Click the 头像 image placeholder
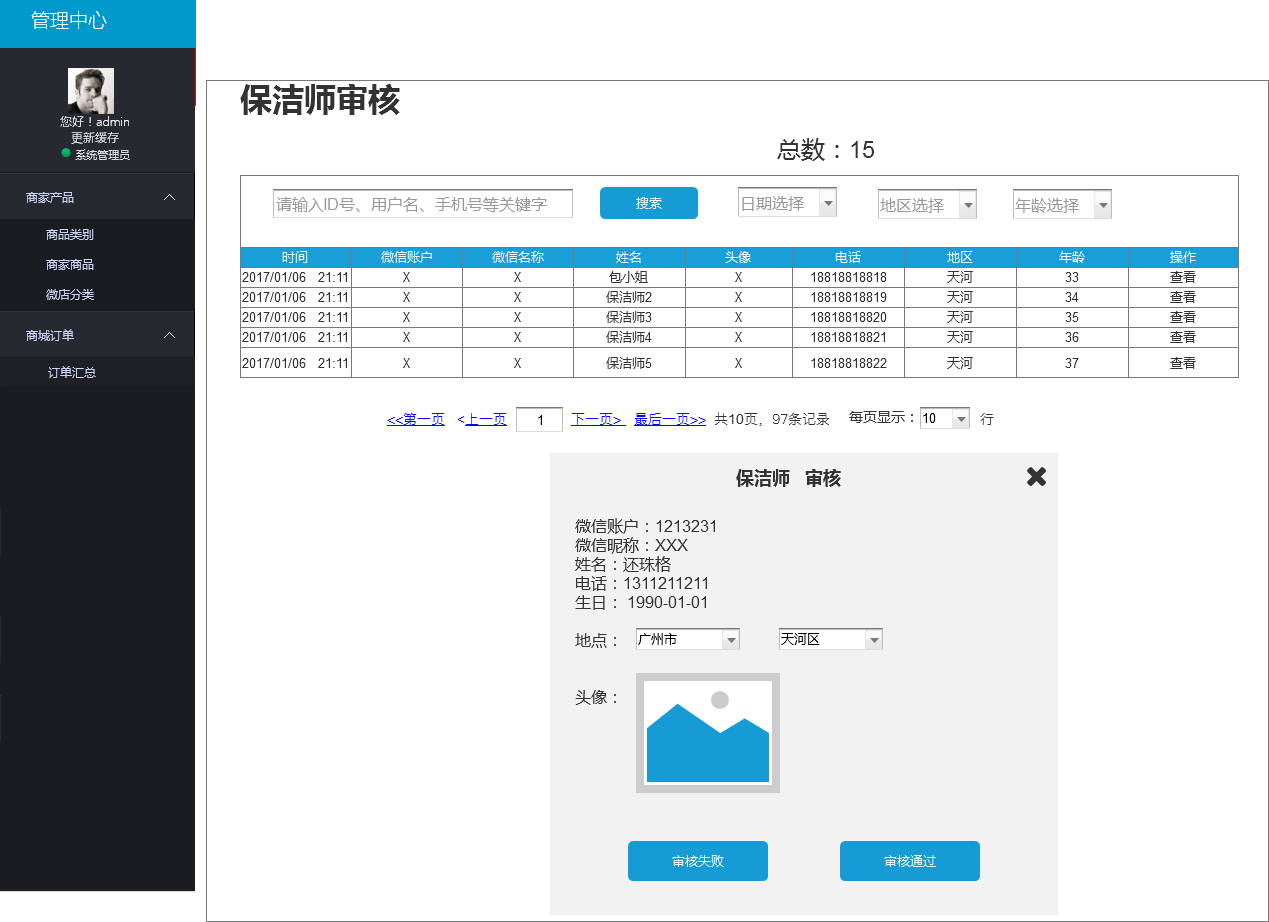1269x922 pixels. click(x=707, y=733)
